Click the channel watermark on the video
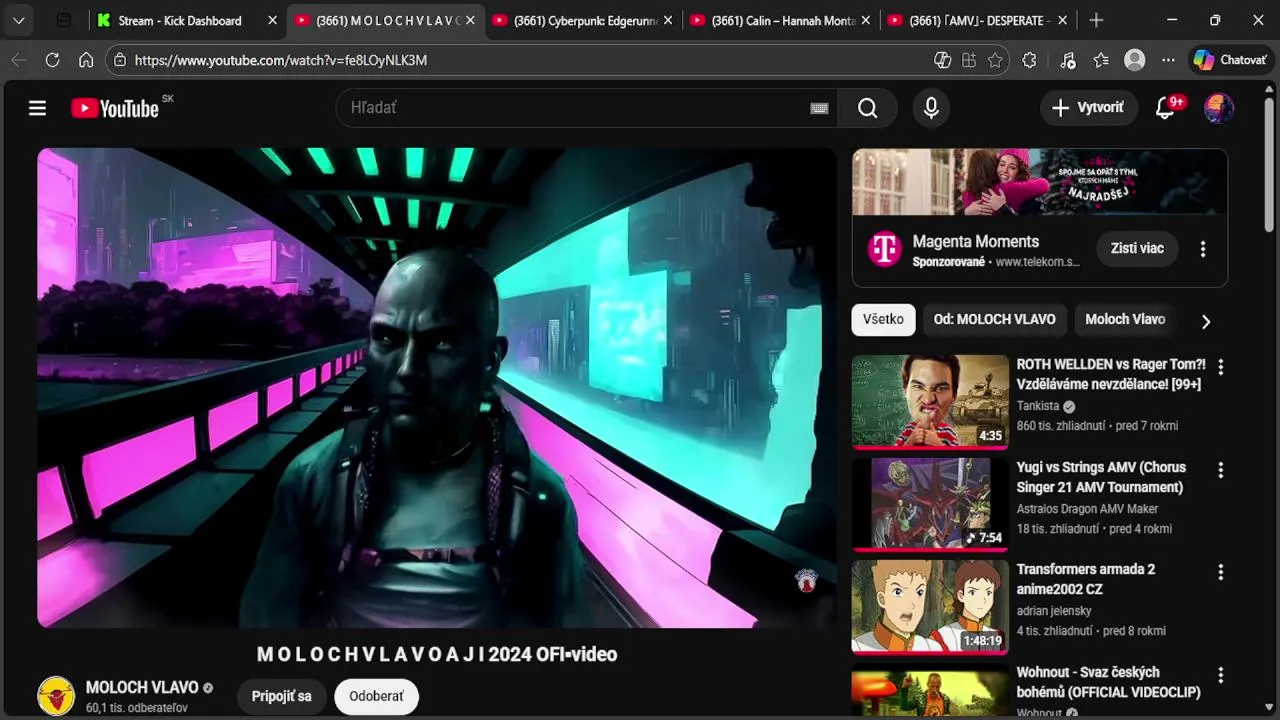The image size is (1280, 720). [x=806, y=580]
